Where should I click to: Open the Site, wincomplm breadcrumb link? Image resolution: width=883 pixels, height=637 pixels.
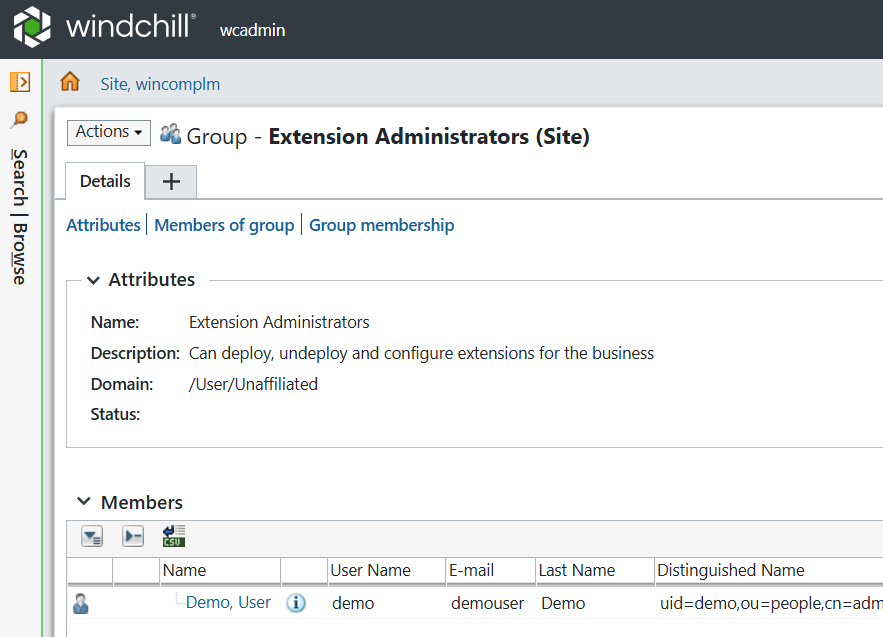160,84
